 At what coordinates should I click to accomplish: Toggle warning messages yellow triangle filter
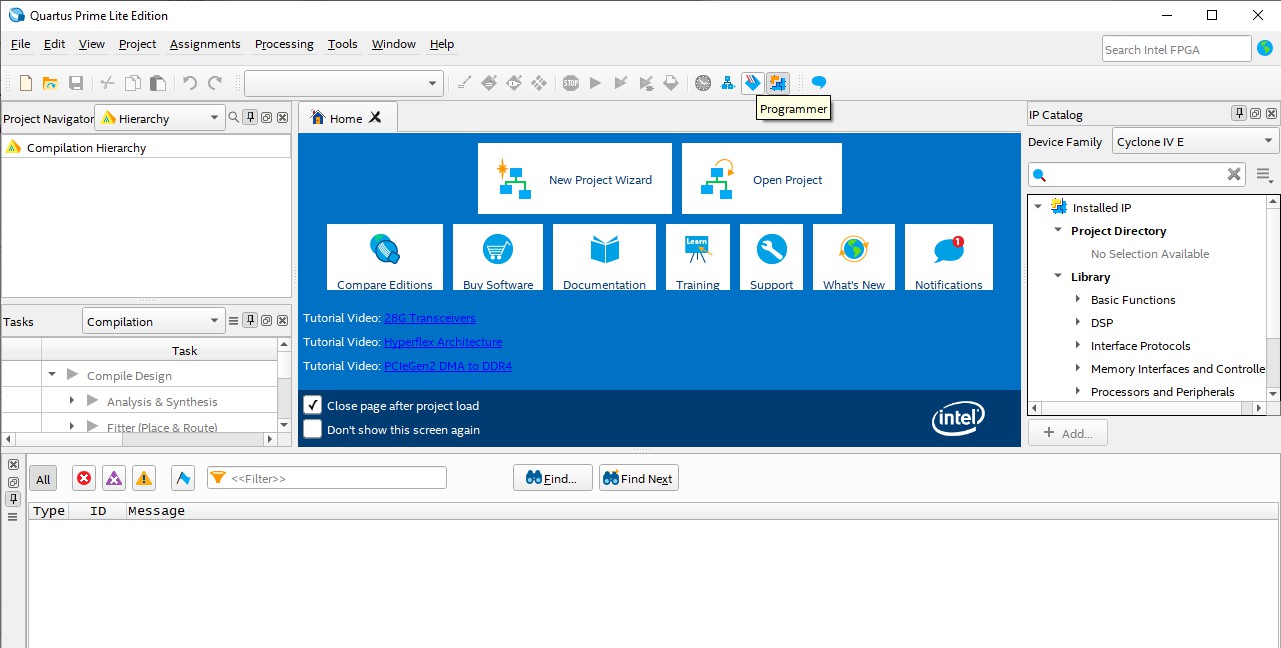pos(144,479)
